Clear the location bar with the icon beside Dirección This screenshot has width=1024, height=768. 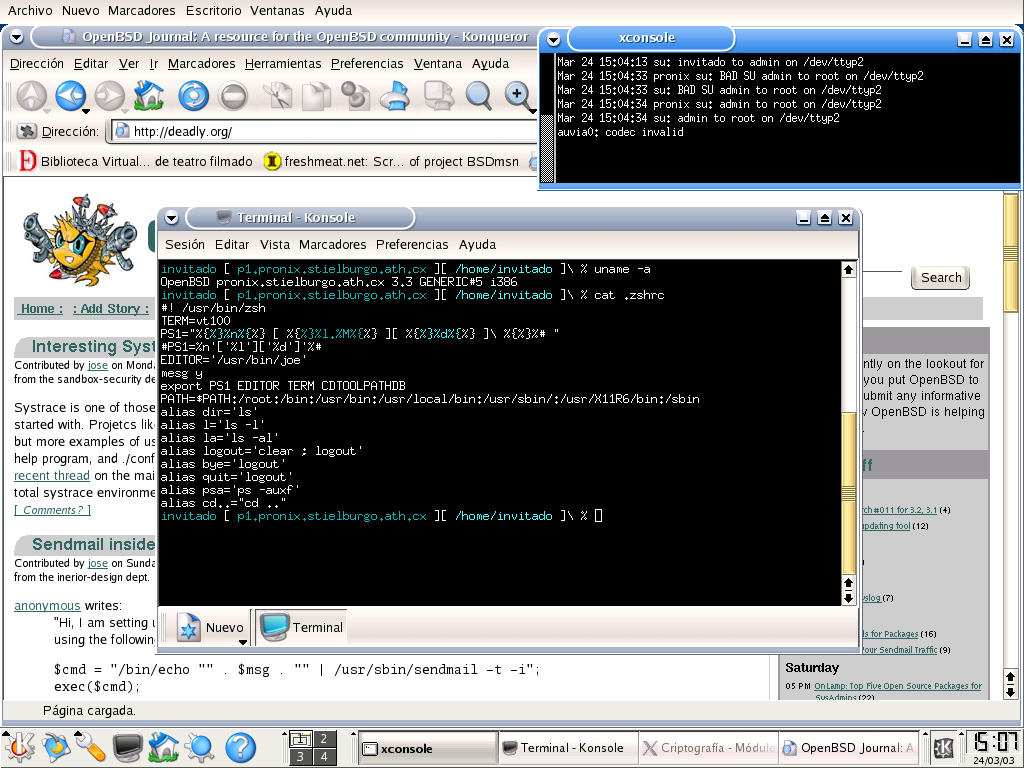tap(26, 131)
